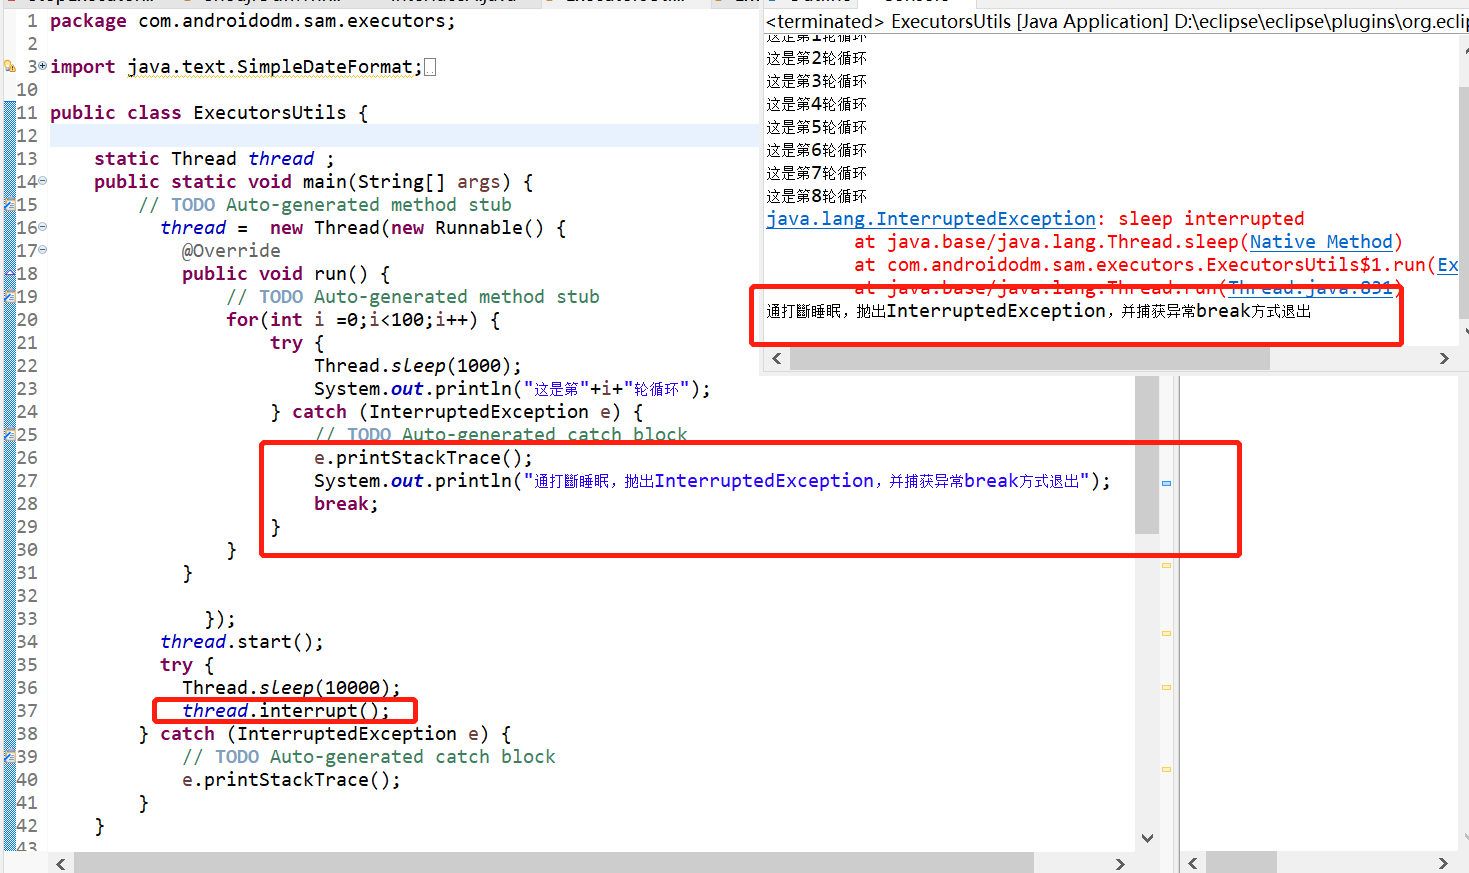This screenshot has height=873, width=1469.
Task: Click the TODO task marker on line 19
Action: 9,297
